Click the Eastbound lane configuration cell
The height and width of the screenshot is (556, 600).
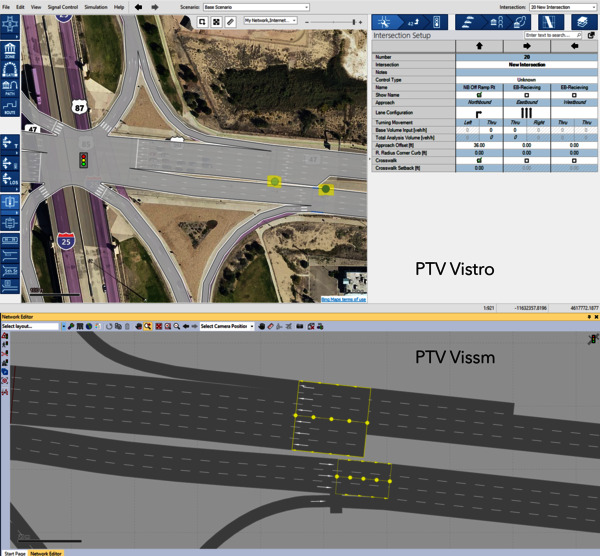pyautogui.click(x=527, y=113)
